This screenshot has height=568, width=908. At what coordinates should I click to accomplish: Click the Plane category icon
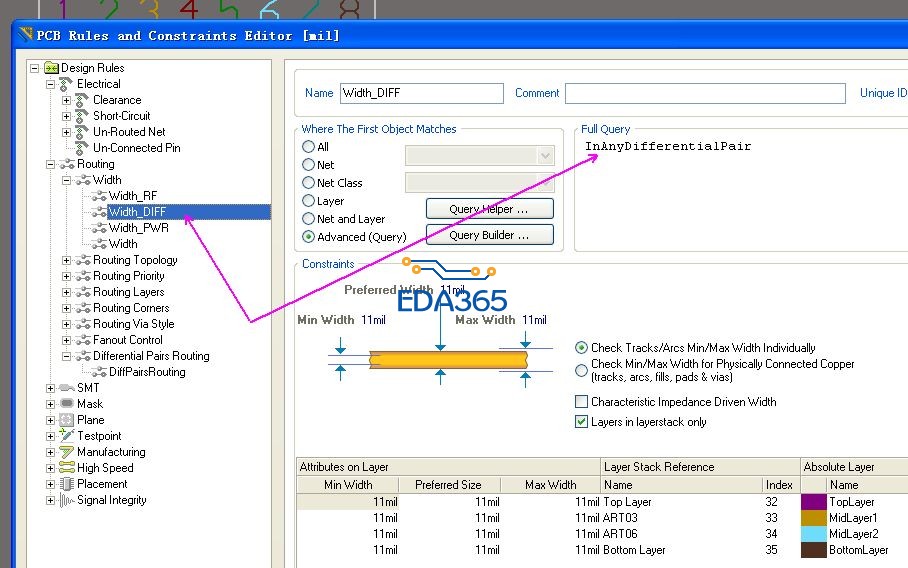67,420
